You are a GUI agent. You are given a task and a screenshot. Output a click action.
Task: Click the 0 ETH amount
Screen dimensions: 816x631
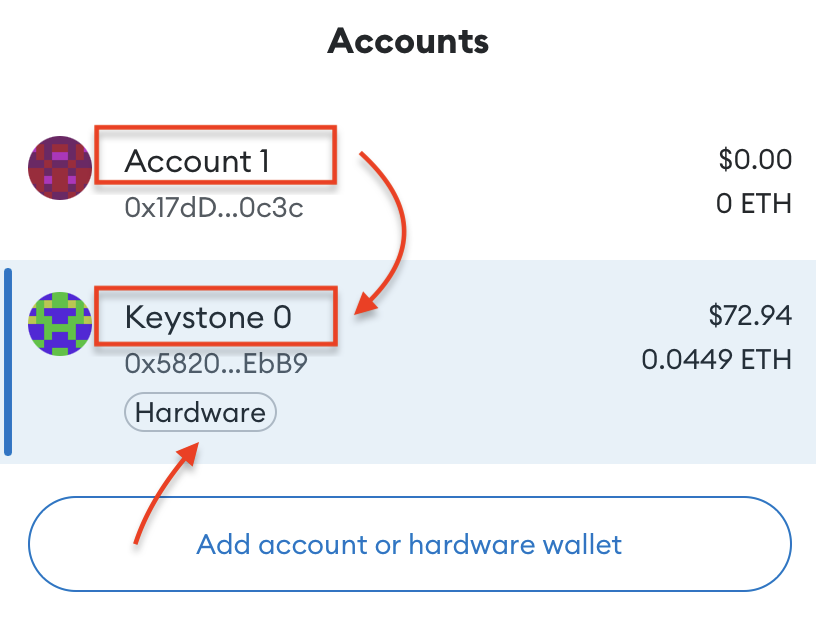(753, 204)
